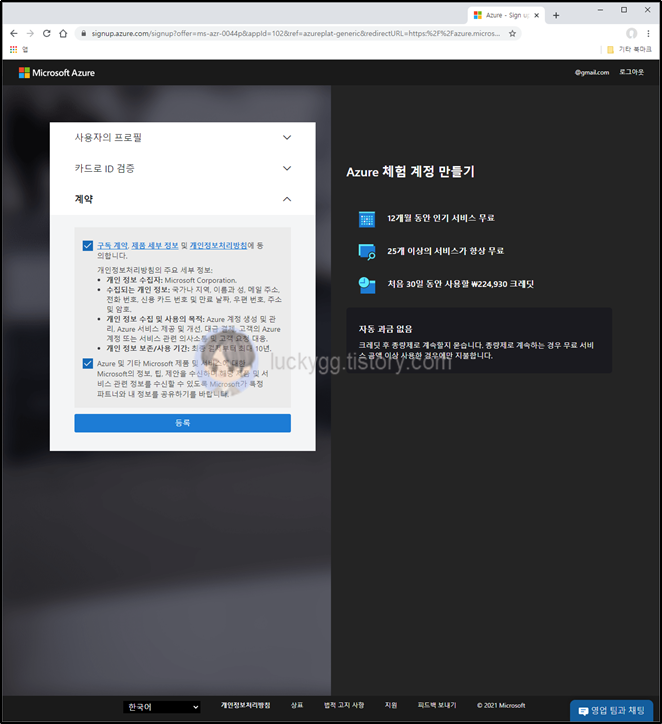Reload the Azure signup page
The width and height of the screenshot is (662, 724).
tap(47, 34)
